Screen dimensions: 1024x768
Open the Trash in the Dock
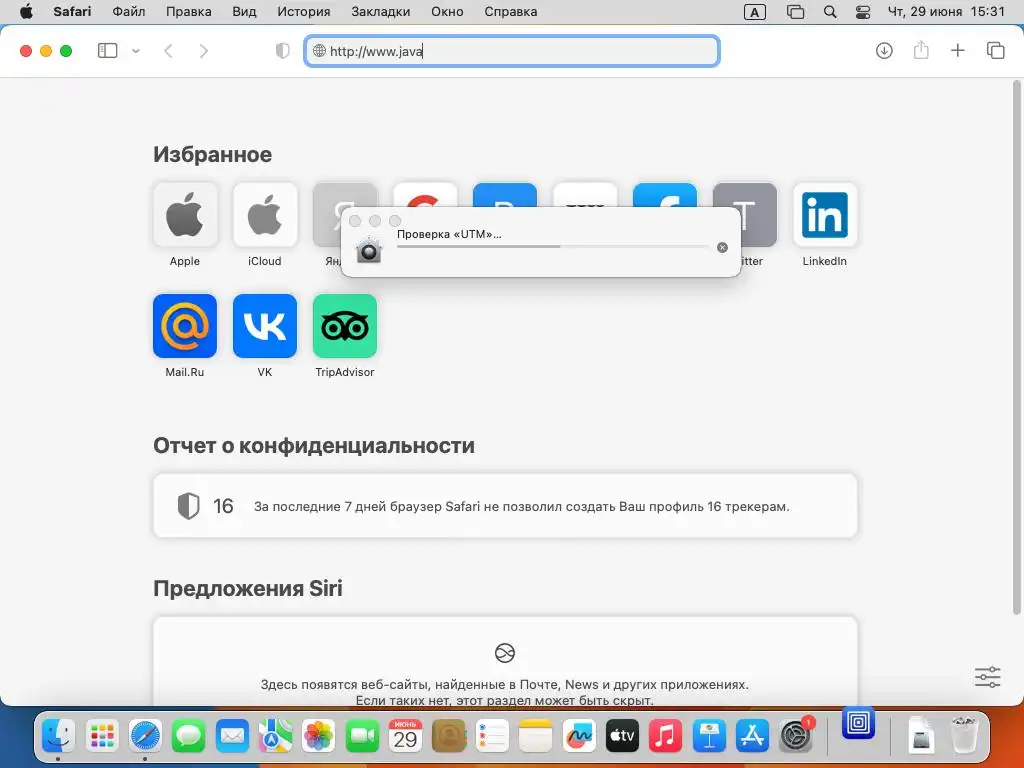[964, 736]
